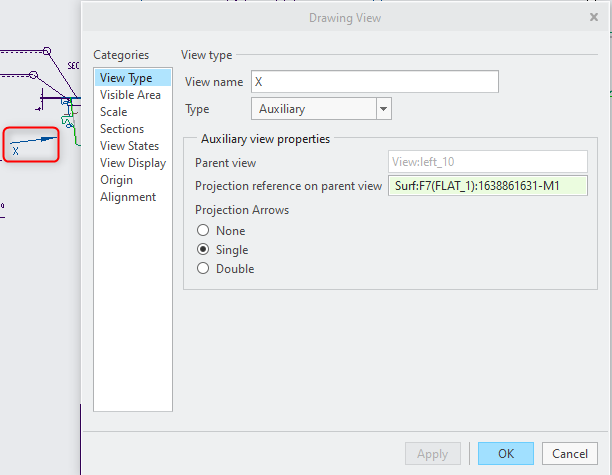Click the X projection arrow in drawing
The height and width of the screenshot is (475, 612).
click(31, 144)
